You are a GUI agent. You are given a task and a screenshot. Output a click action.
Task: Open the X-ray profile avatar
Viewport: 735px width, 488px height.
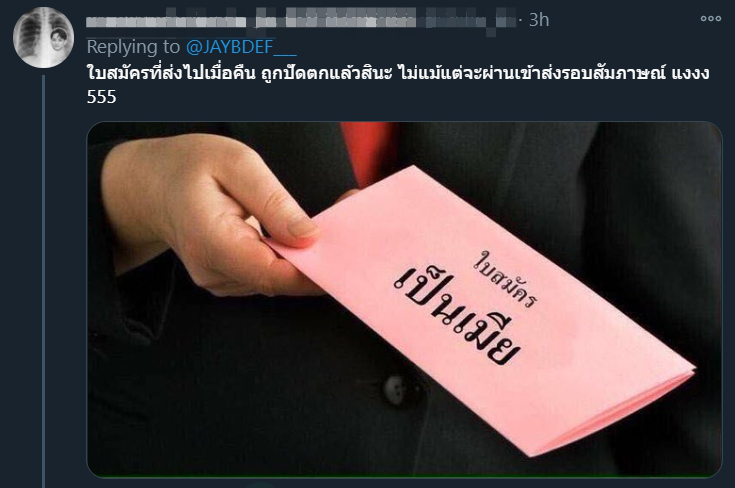[43, 38]
